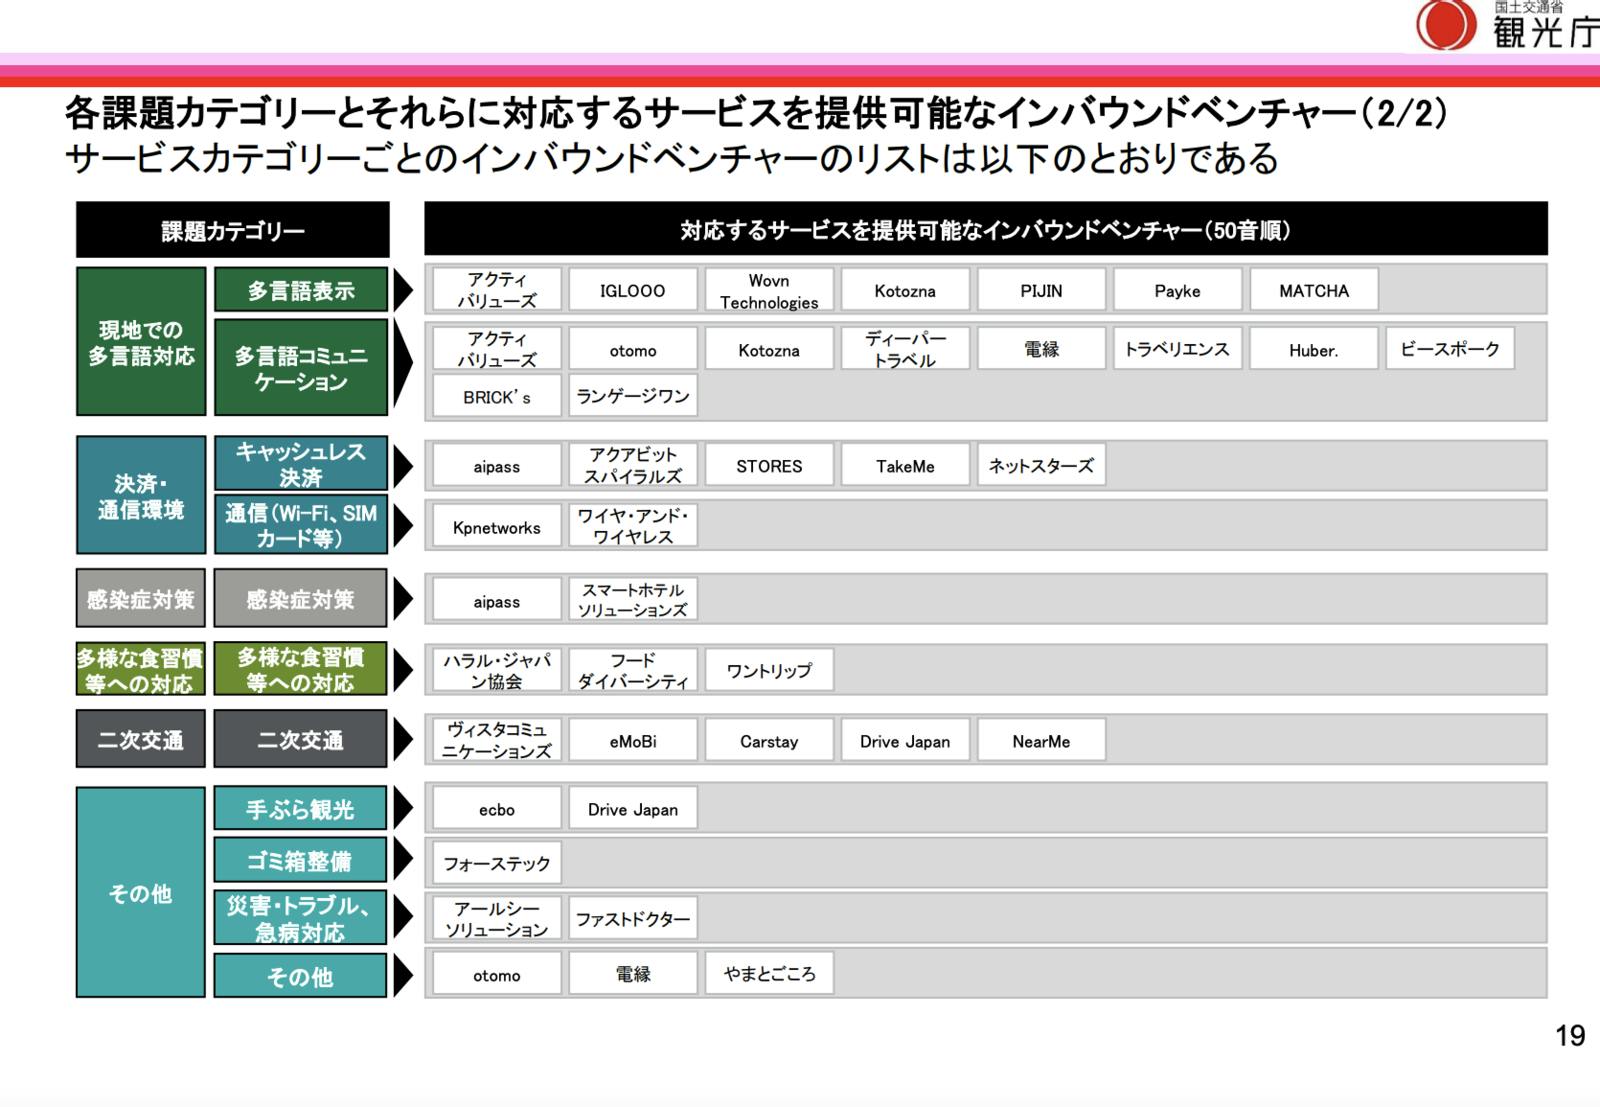Select the トラベリエンス company box
The height and width of the screenshot is (1107, 1600).
[1177, 349]
